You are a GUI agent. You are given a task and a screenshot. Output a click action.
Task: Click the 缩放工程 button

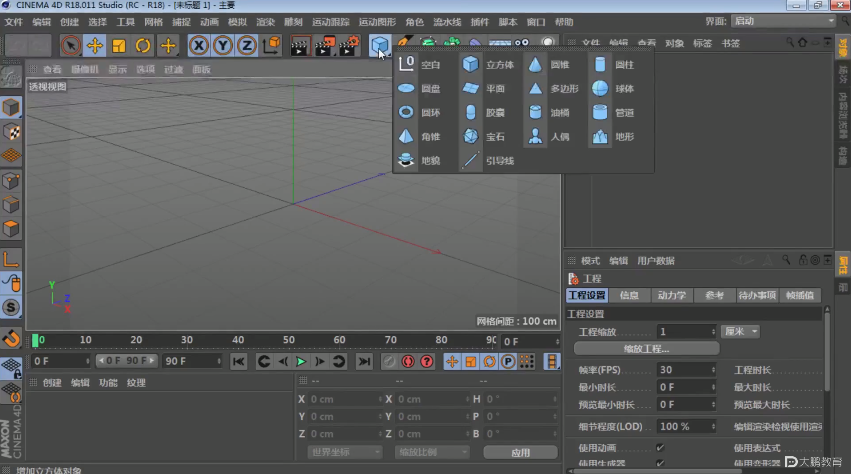[646, 349]
